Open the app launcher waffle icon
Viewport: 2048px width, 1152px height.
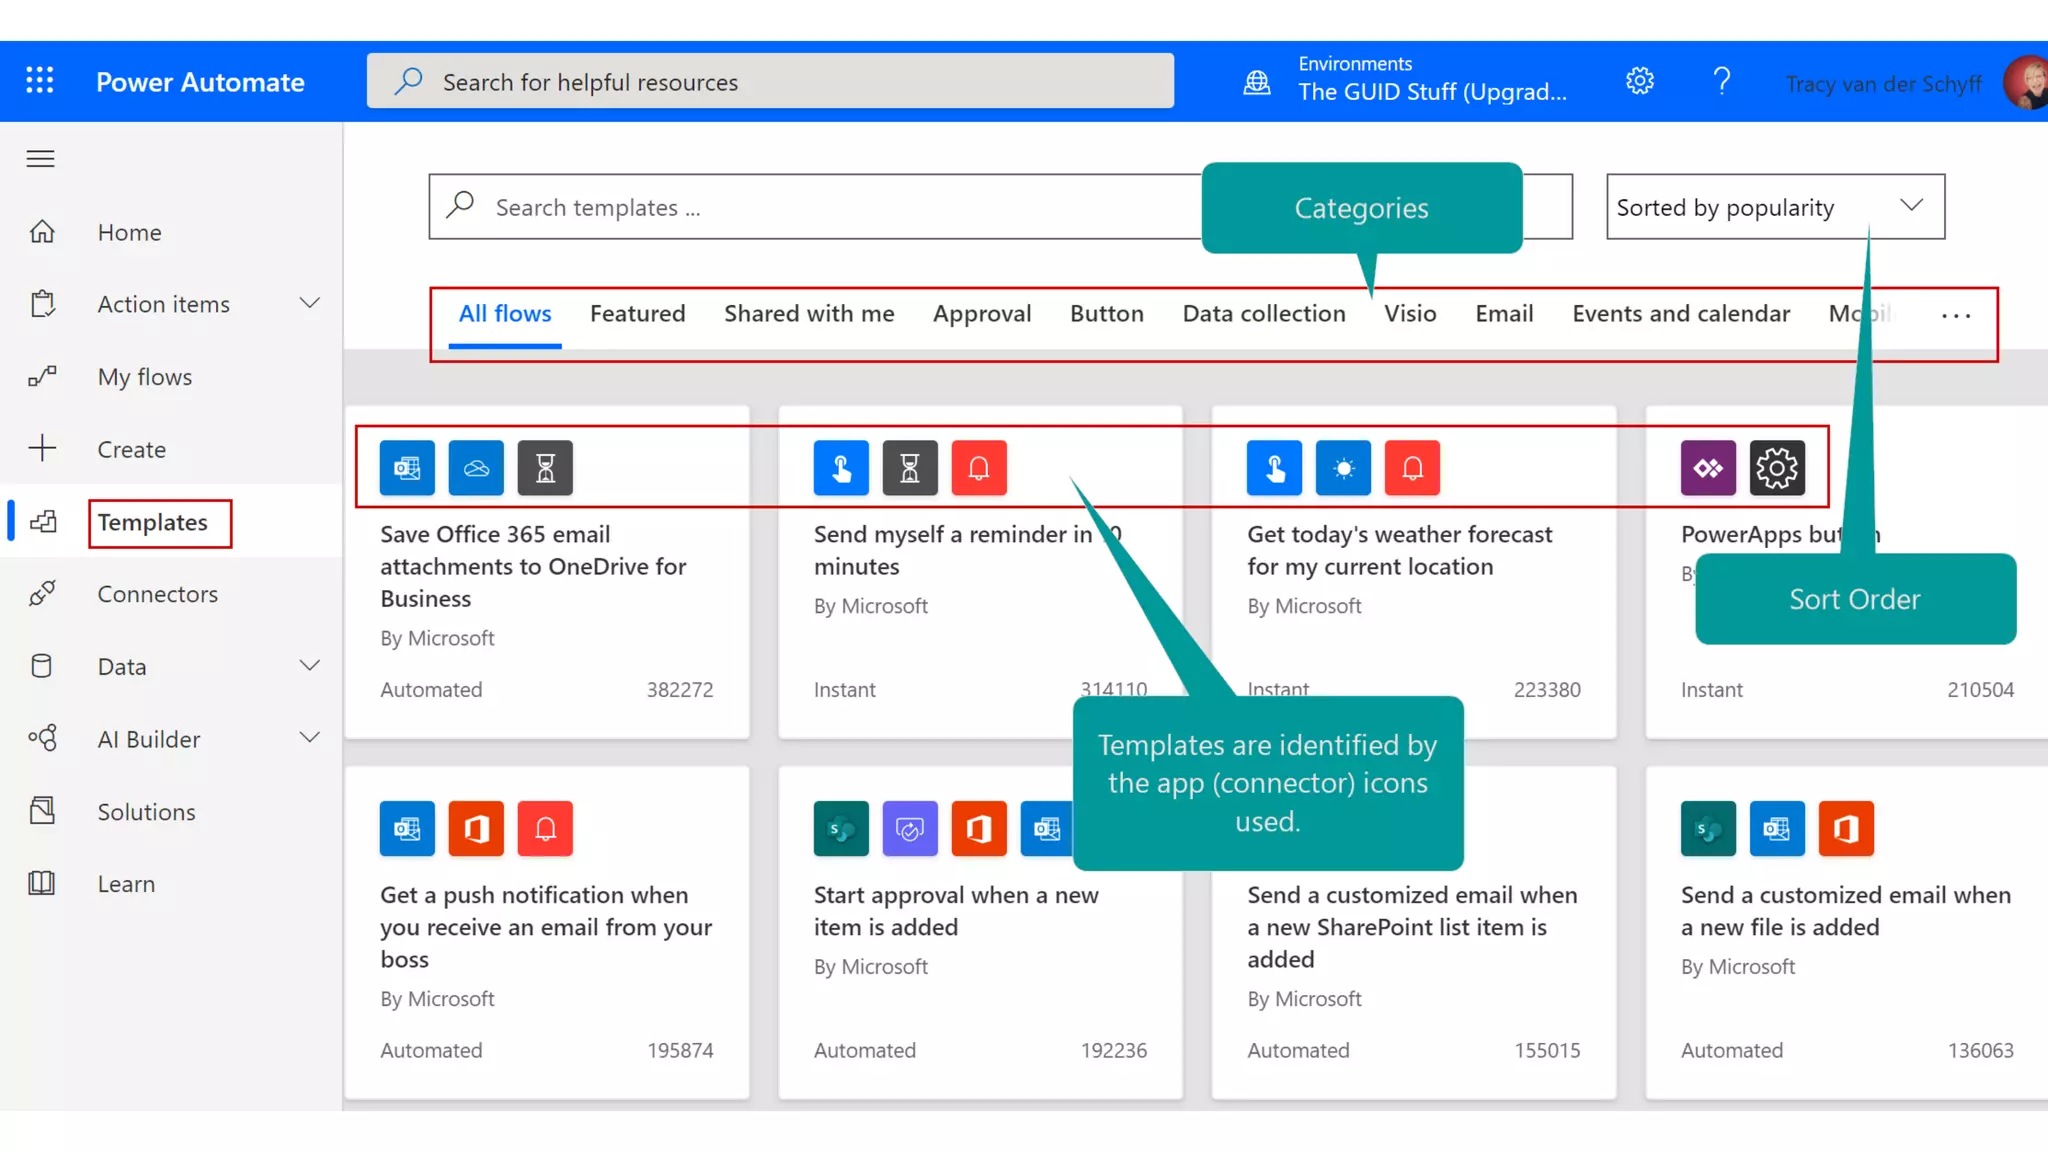click(x=40, y=81)
